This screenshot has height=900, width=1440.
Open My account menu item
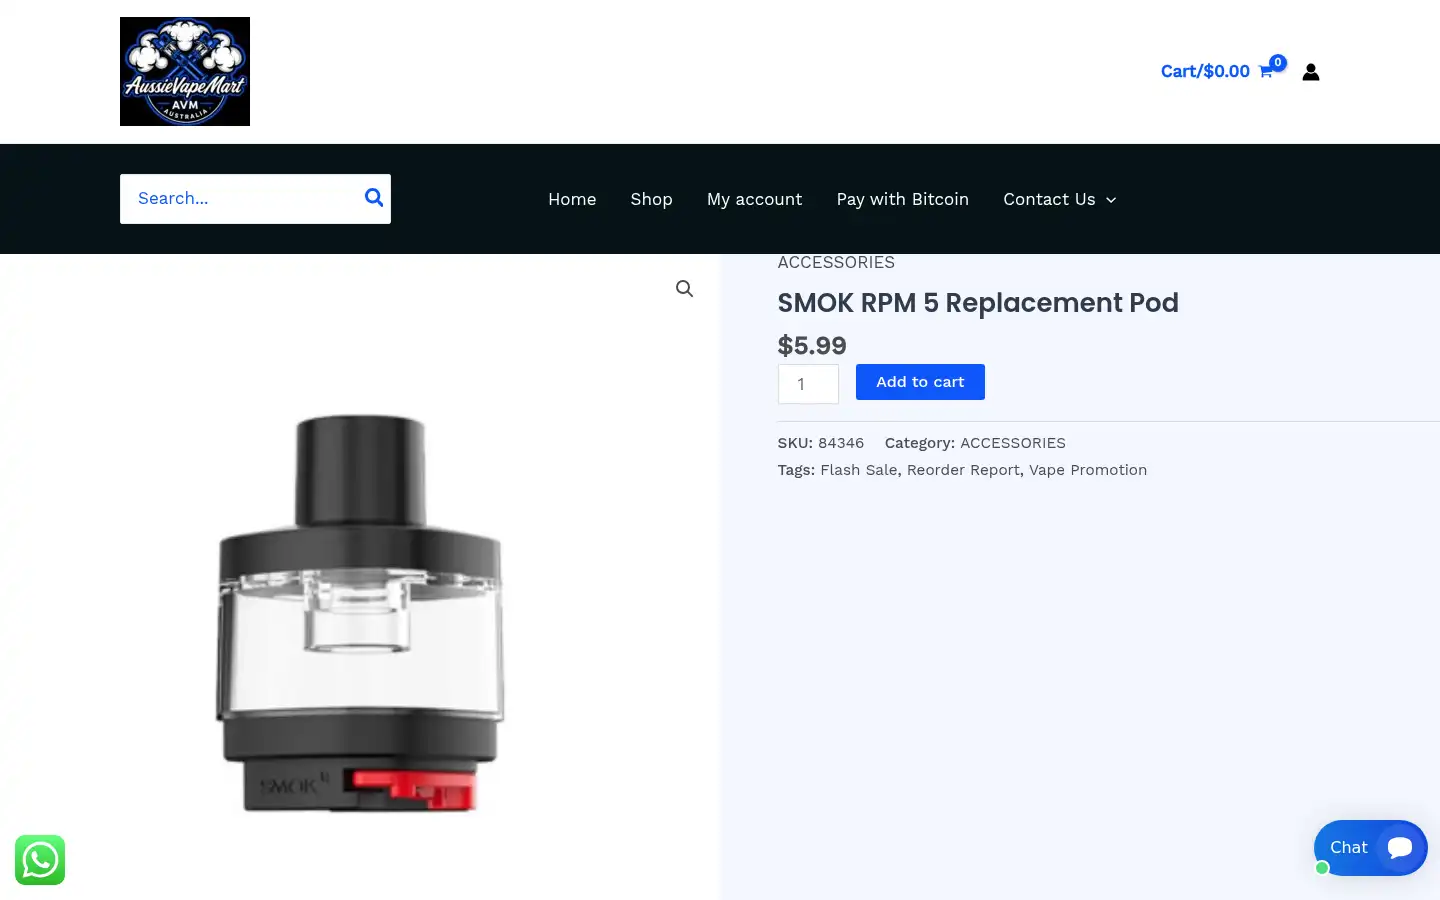754,199
